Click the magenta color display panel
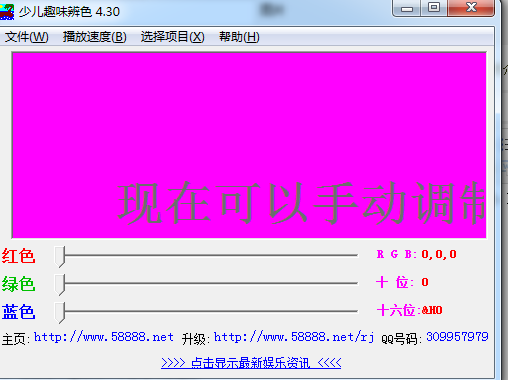This screenshot has height=380, width=508. 249,145
